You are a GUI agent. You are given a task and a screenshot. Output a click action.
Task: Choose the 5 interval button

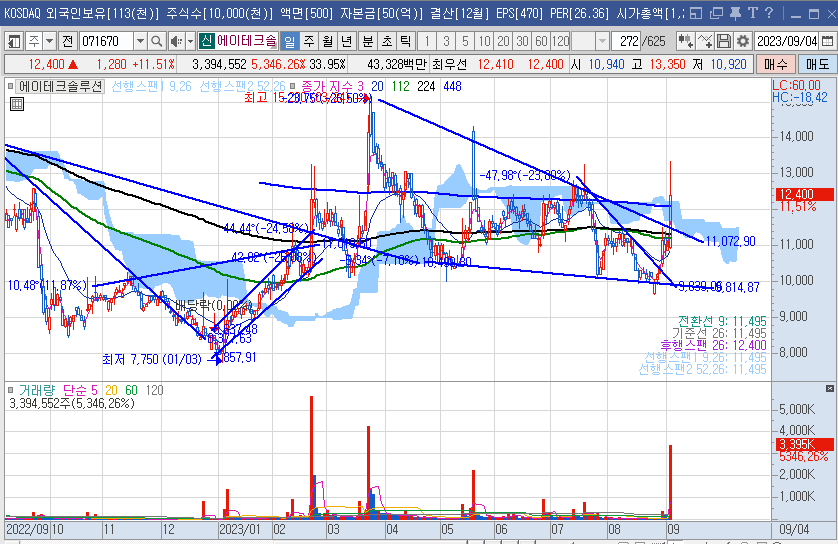tap(465, 41)
